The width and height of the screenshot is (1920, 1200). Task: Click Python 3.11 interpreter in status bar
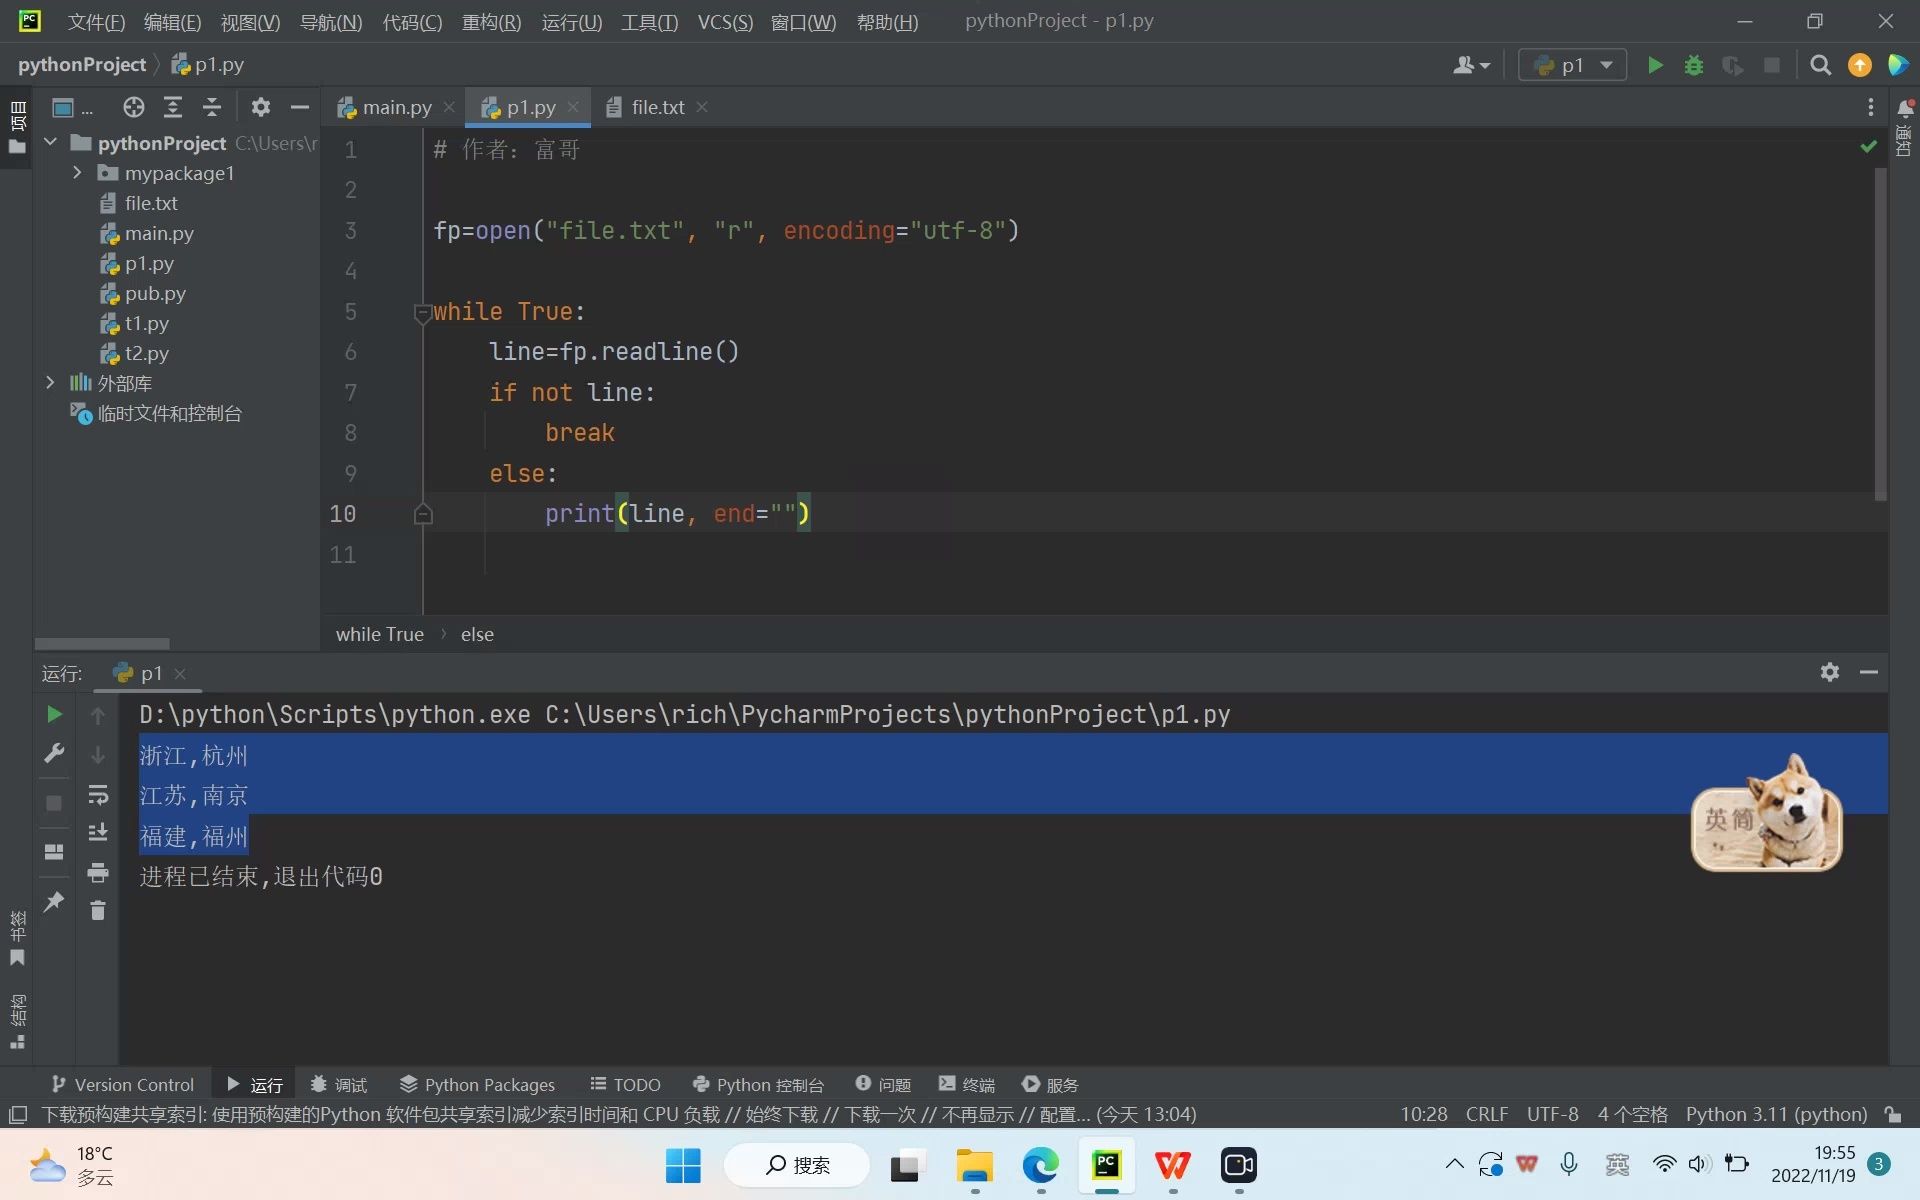1776,1114
